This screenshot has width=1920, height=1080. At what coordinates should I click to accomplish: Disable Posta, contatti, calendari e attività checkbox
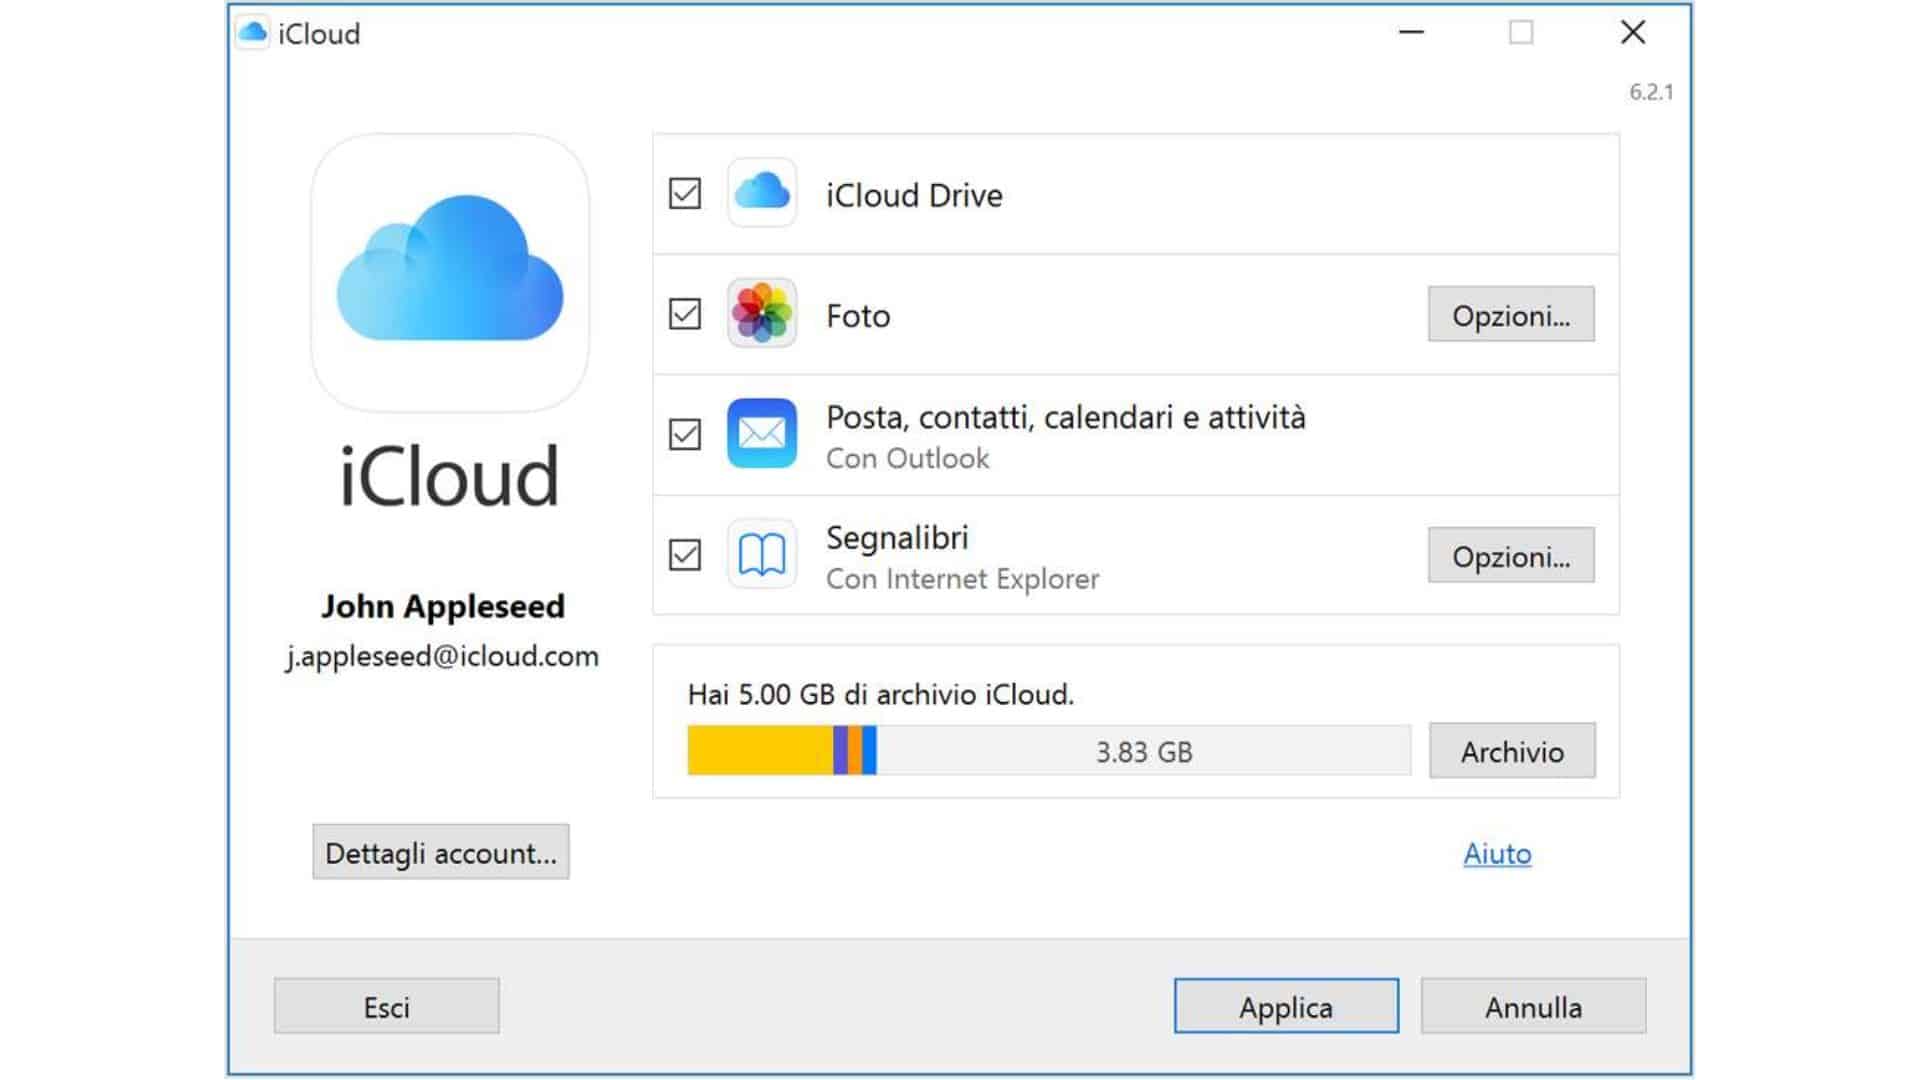pos(685,434)
